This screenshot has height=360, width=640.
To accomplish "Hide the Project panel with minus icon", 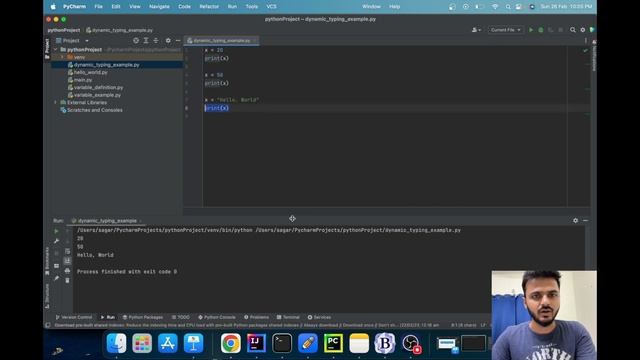I will [178, 40].
